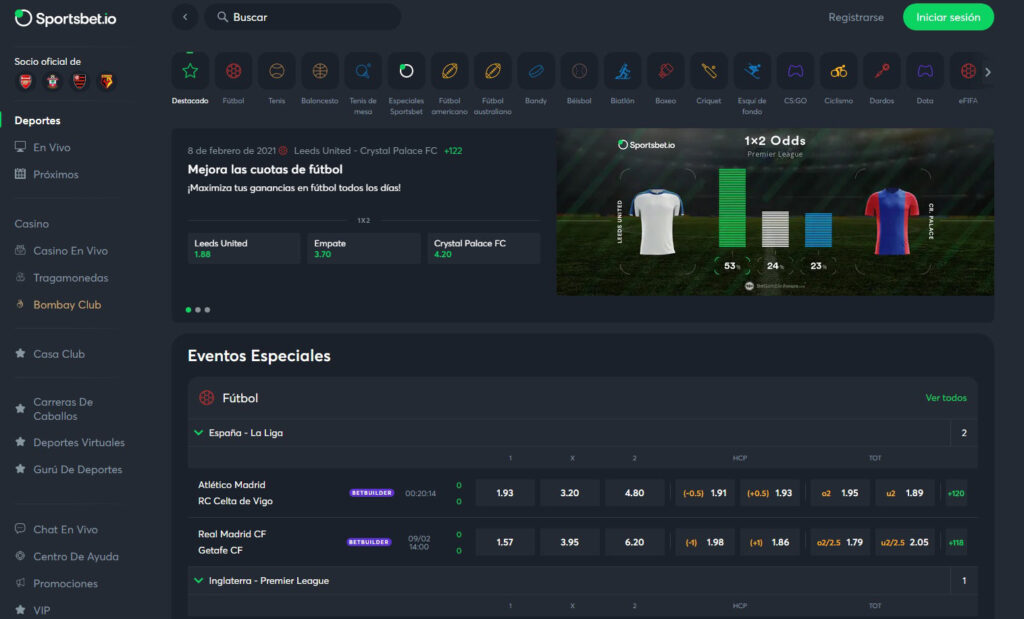Show more sports with the right arrow
The width and height of the screenshot is (1024, 619).
pyautogui.click(x=987, y=72)
